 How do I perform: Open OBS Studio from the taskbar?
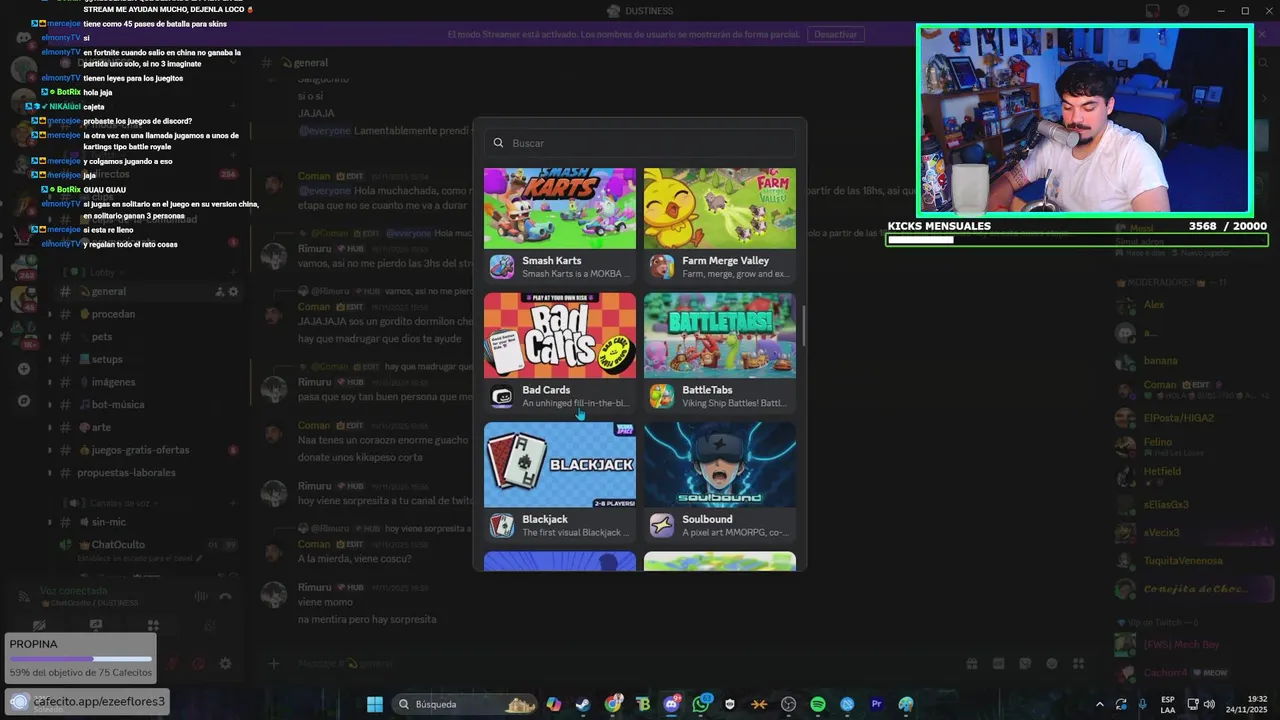788,704
